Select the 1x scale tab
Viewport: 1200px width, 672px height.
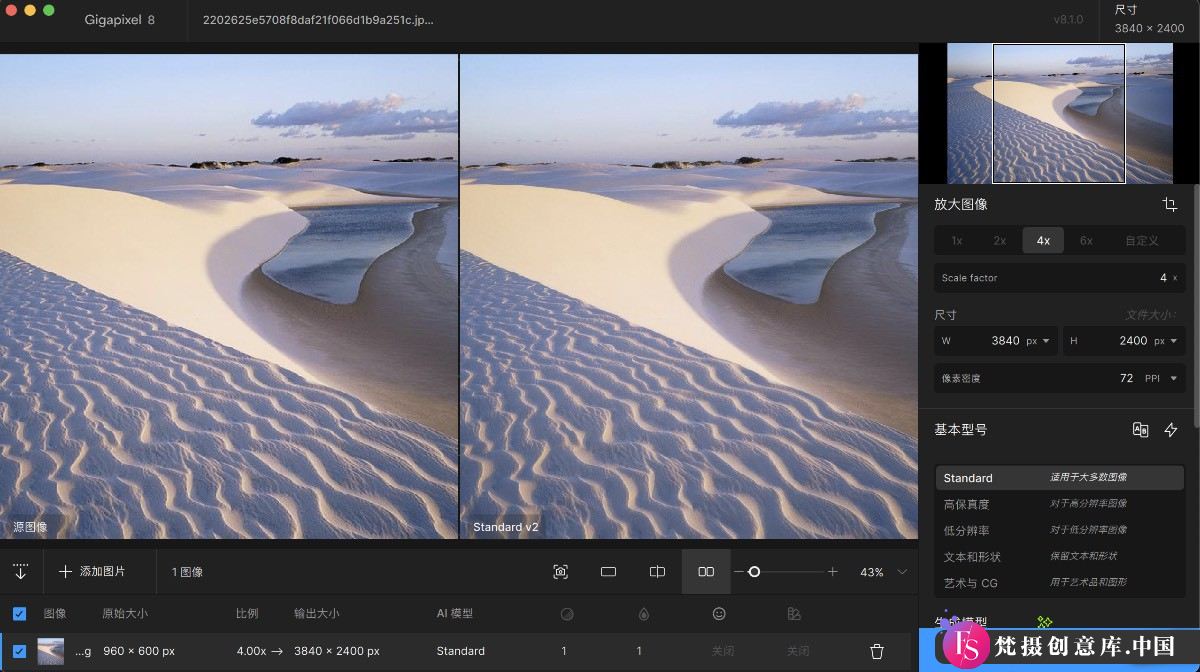pyautogui.click(x=957, y=240)
